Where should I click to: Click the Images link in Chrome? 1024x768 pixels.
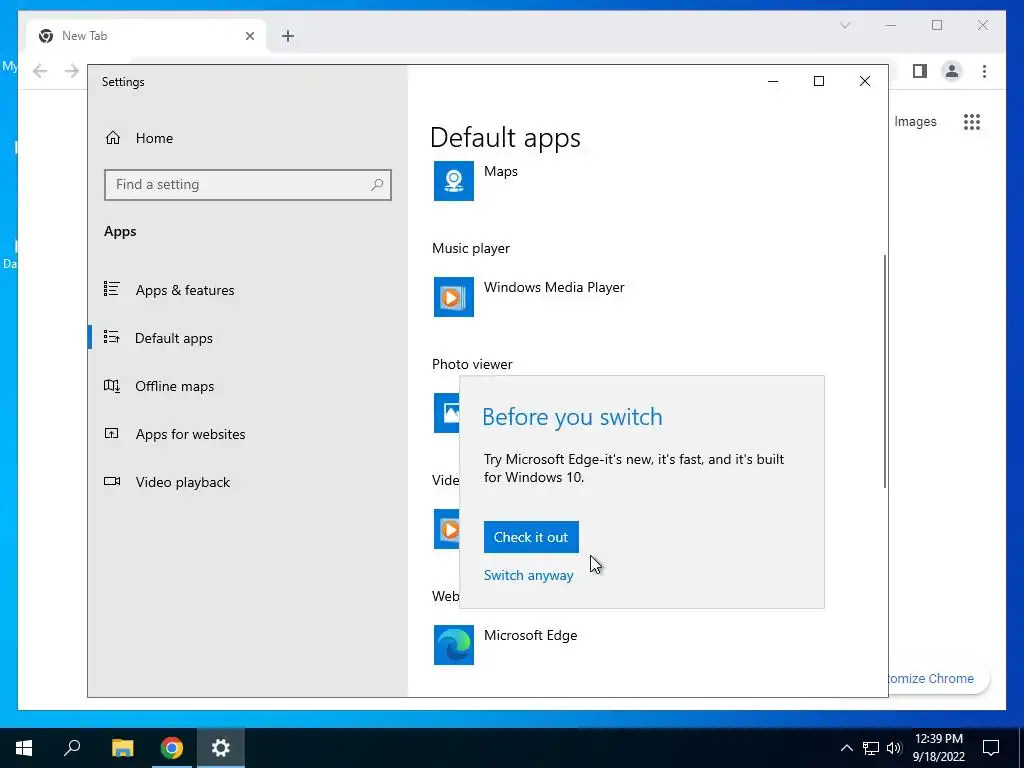tap(915, 121)
